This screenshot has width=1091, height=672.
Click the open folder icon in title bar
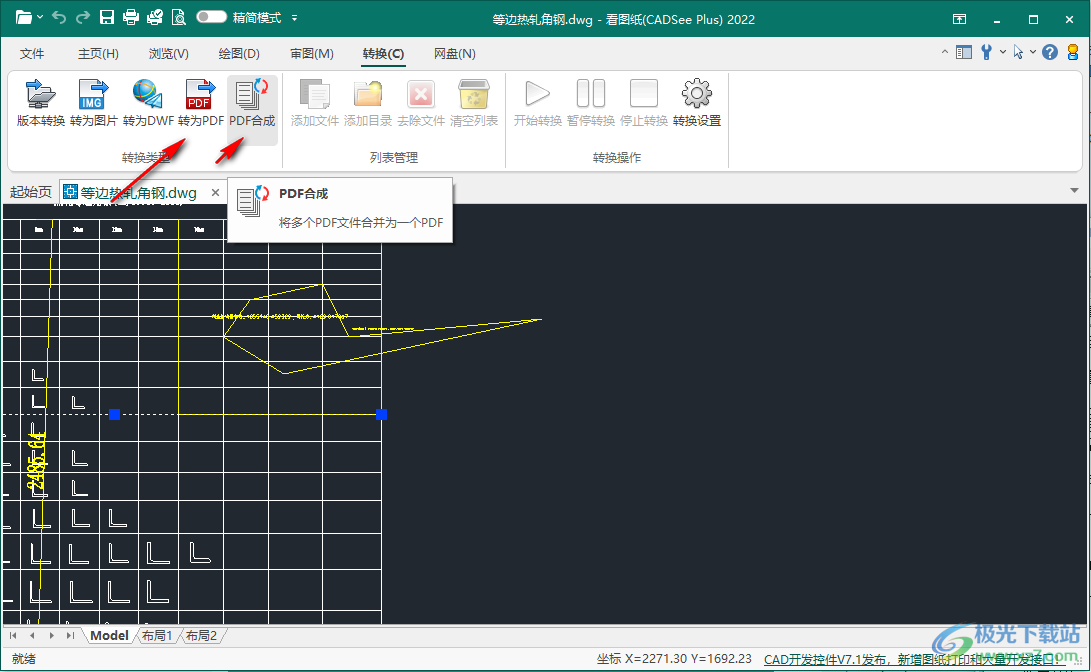tap(24, 17)
